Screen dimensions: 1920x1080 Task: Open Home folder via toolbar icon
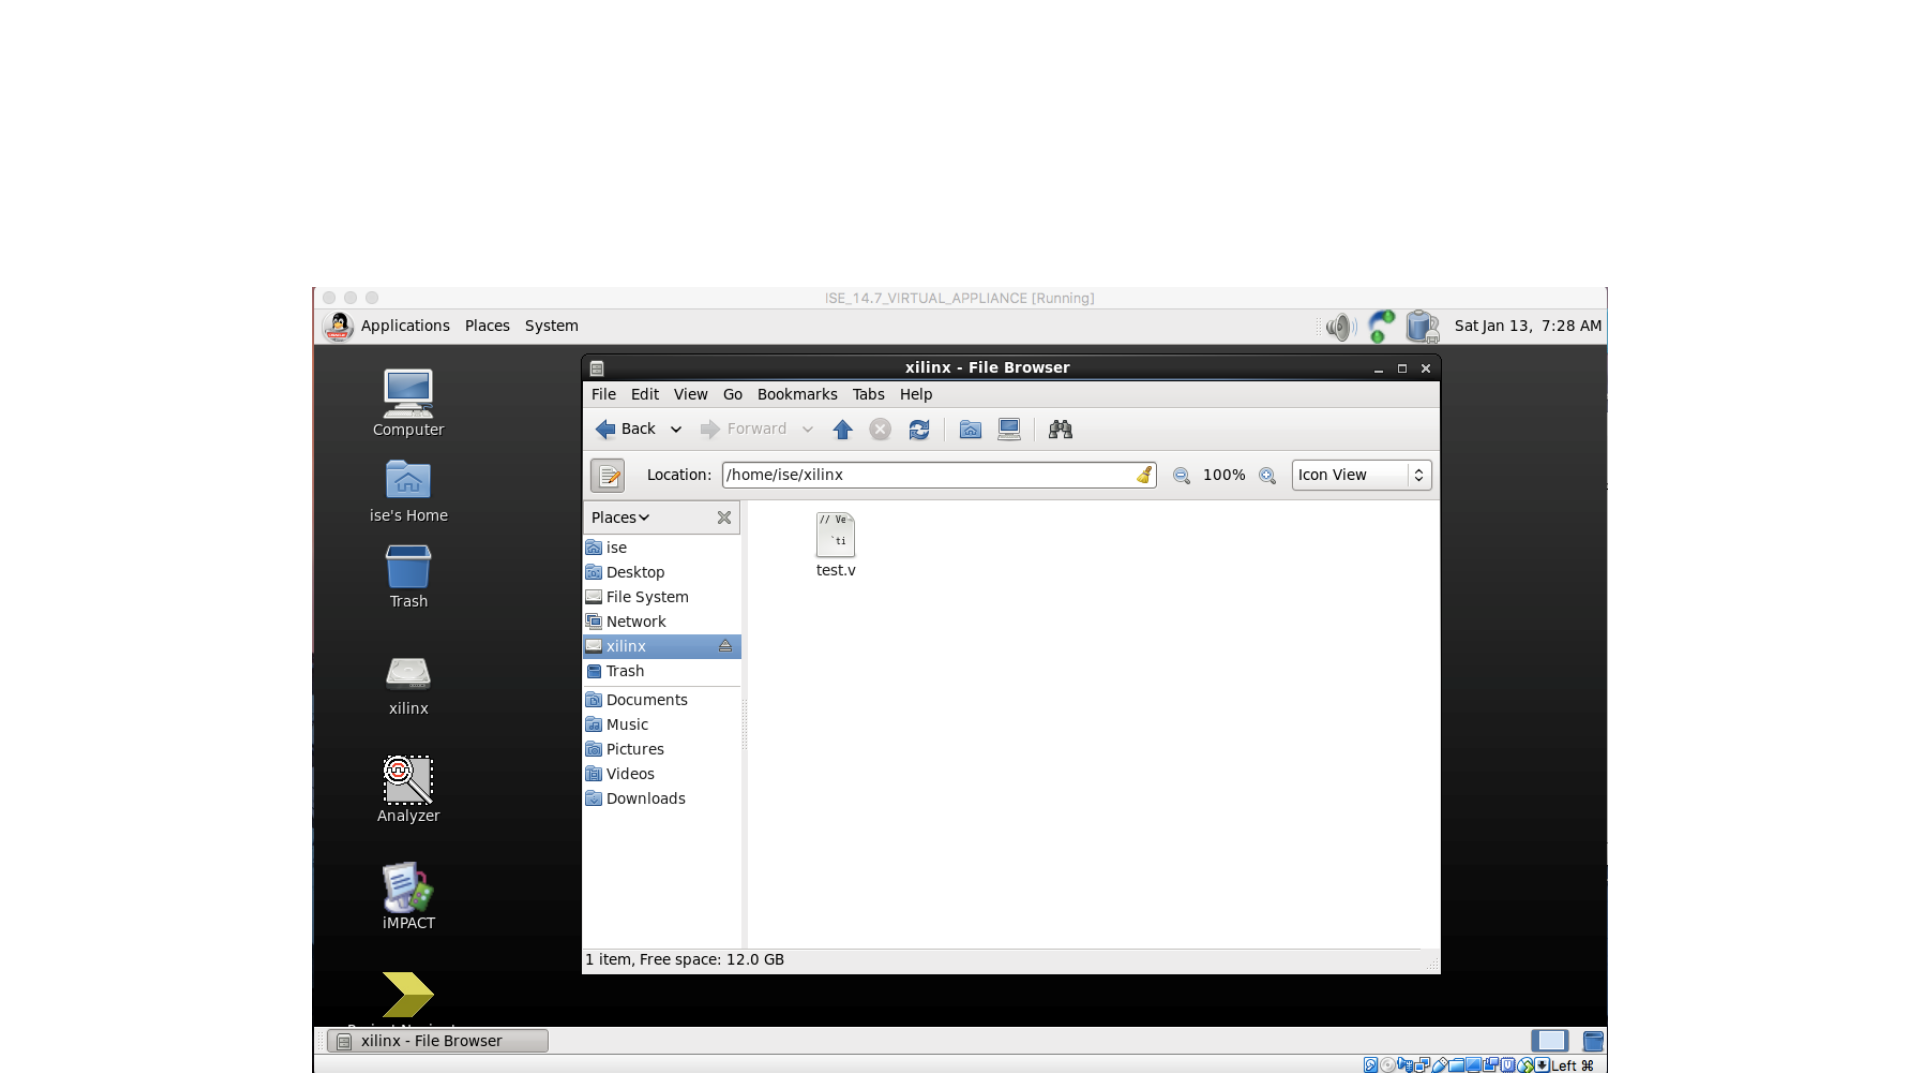pyautogui.click(x=969, y=430)
